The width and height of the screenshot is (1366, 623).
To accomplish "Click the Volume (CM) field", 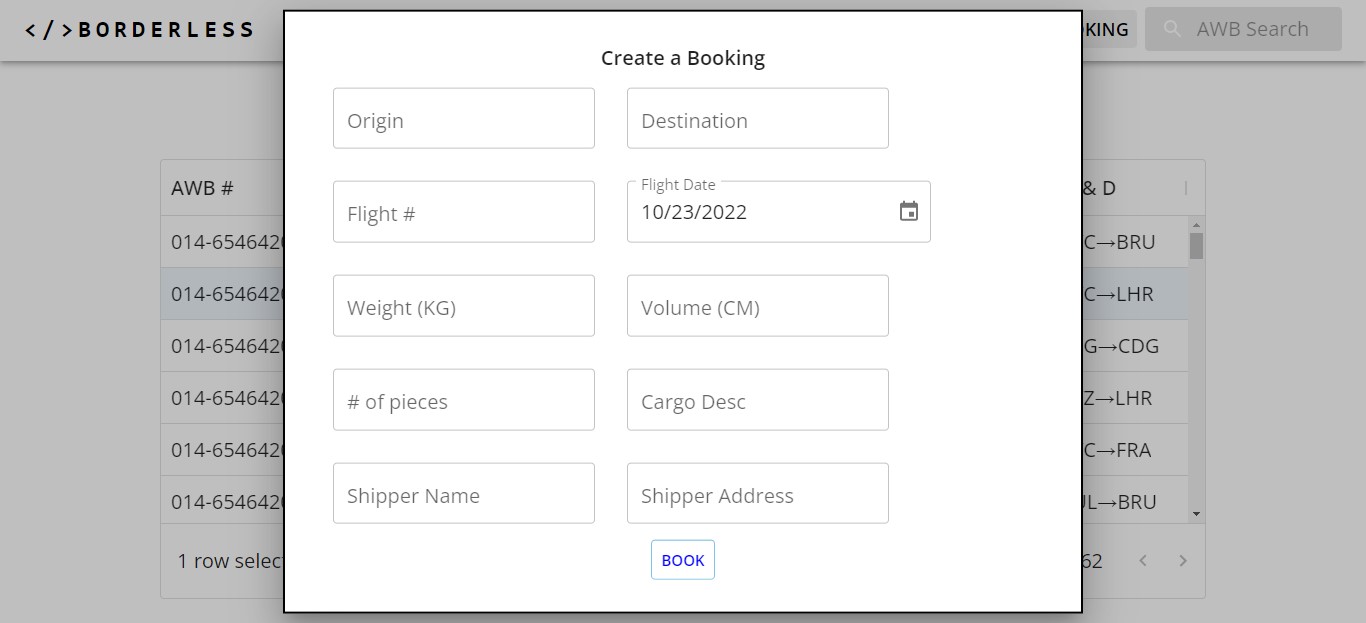I will pos(757,306).
